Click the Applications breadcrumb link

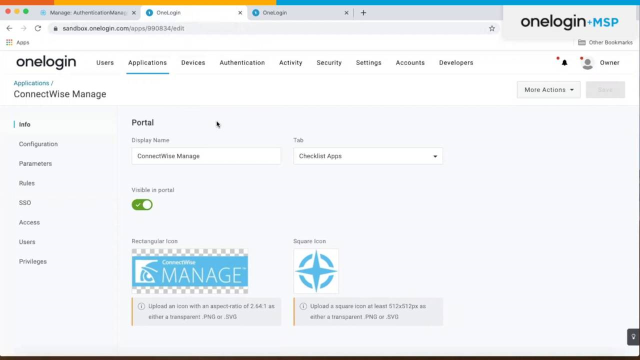tap(31, 83)
